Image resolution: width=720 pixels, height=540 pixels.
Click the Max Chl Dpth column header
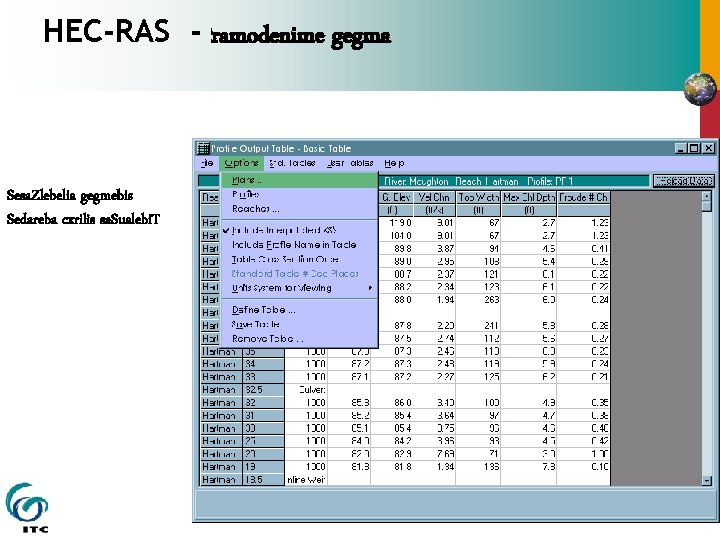(529, 197)
